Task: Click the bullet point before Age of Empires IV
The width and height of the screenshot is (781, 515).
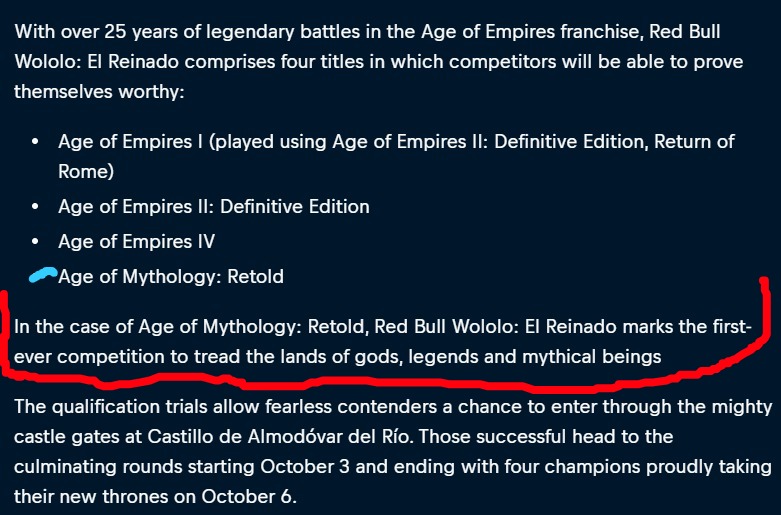Action: 35,242
